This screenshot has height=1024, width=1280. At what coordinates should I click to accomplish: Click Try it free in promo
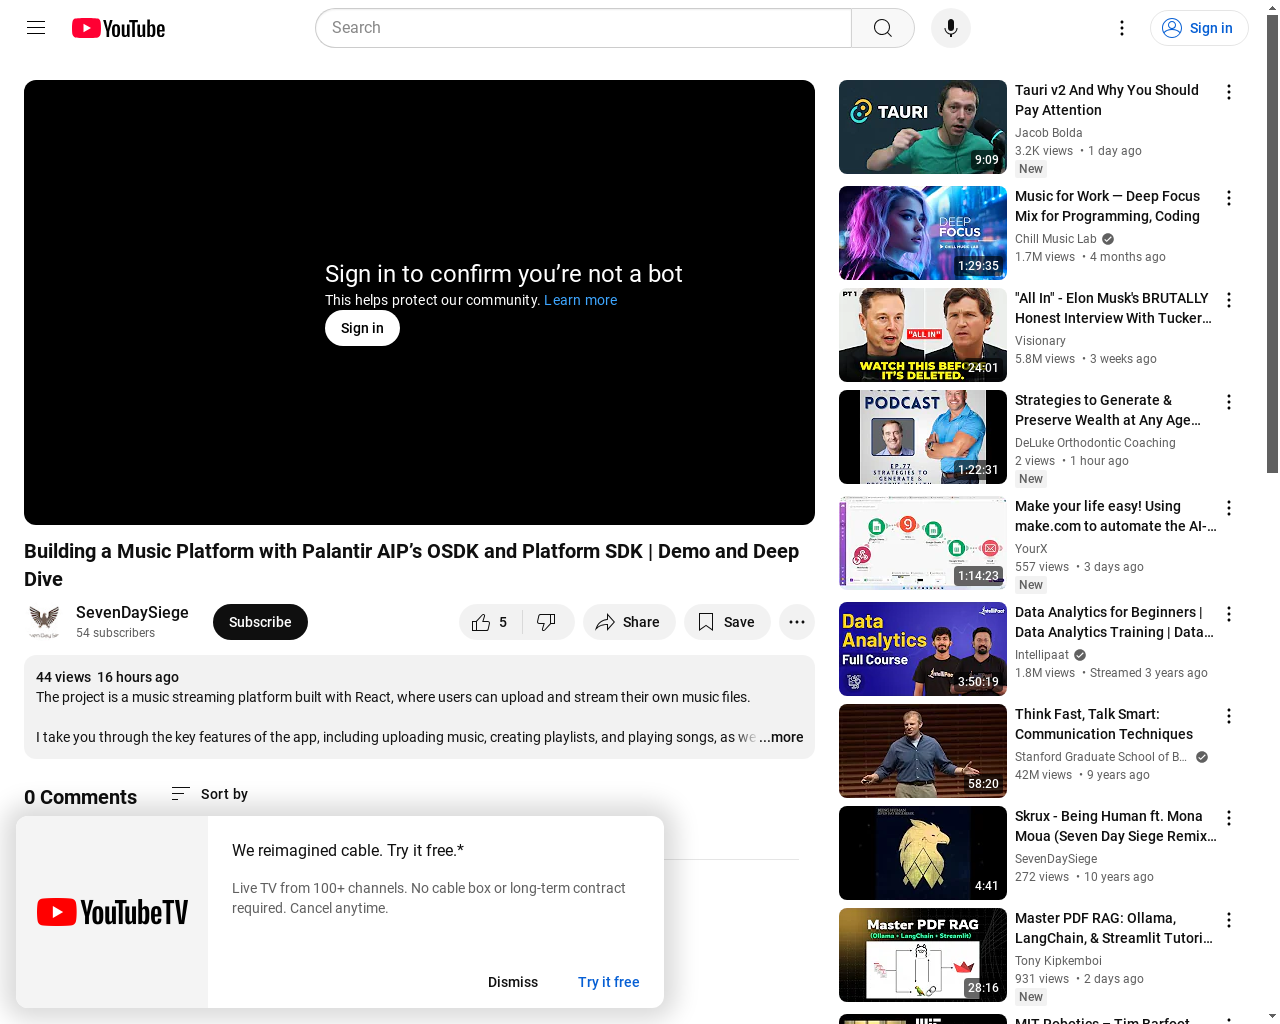(x=608, y=982)
